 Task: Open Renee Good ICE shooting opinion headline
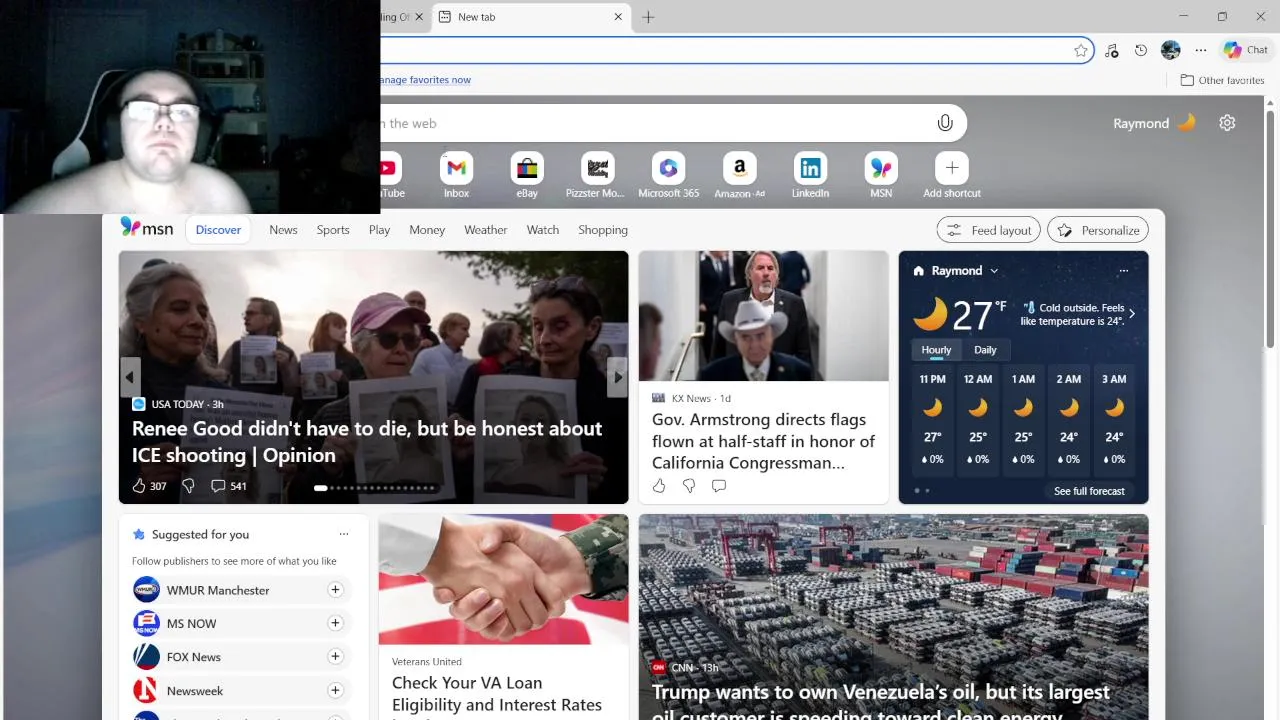(x=367, y=441)
